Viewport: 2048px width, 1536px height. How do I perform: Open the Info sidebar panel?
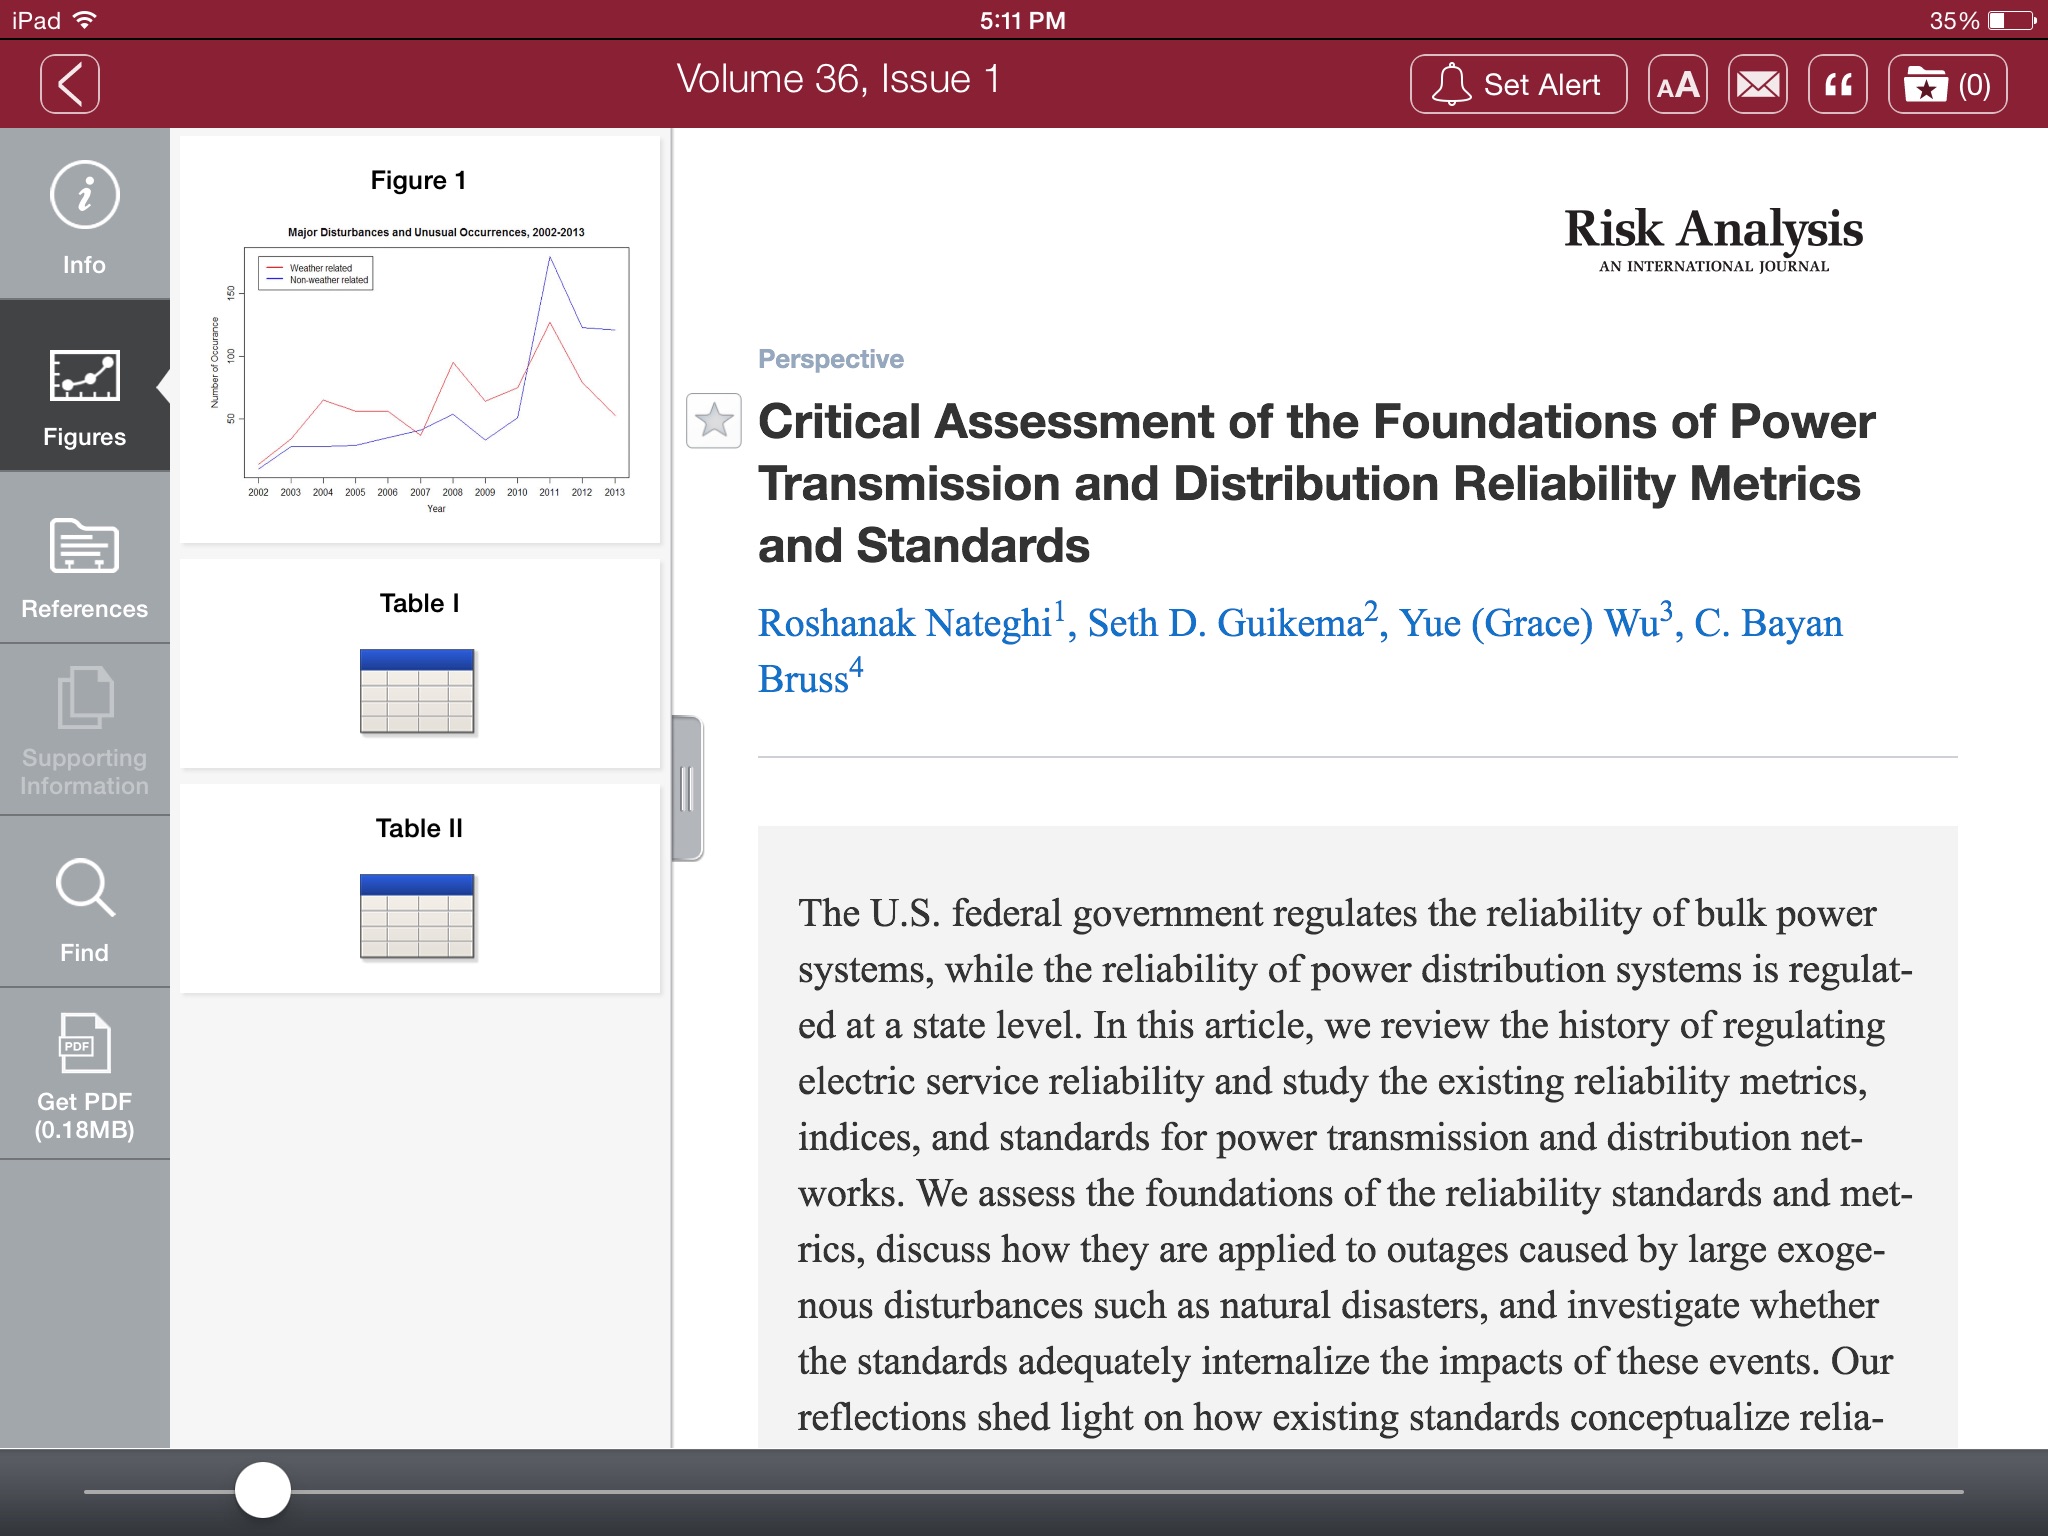tap(84, 216)
